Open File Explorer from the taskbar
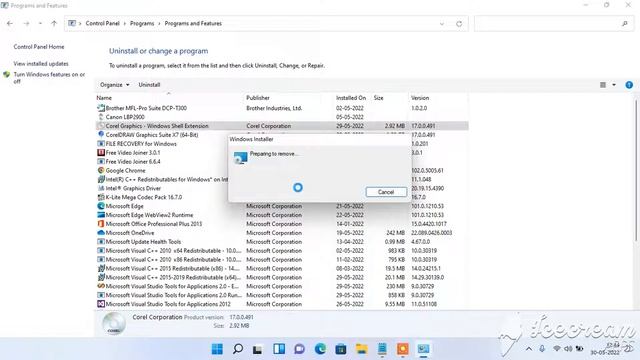Image resolution: width=640 pixels, height=360 pixels. click(361, 349)
